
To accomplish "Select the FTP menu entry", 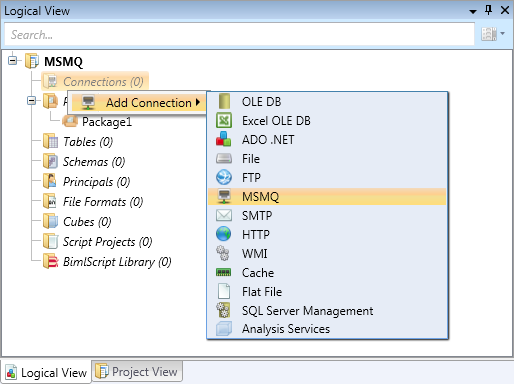I will (x=327, y=177).
